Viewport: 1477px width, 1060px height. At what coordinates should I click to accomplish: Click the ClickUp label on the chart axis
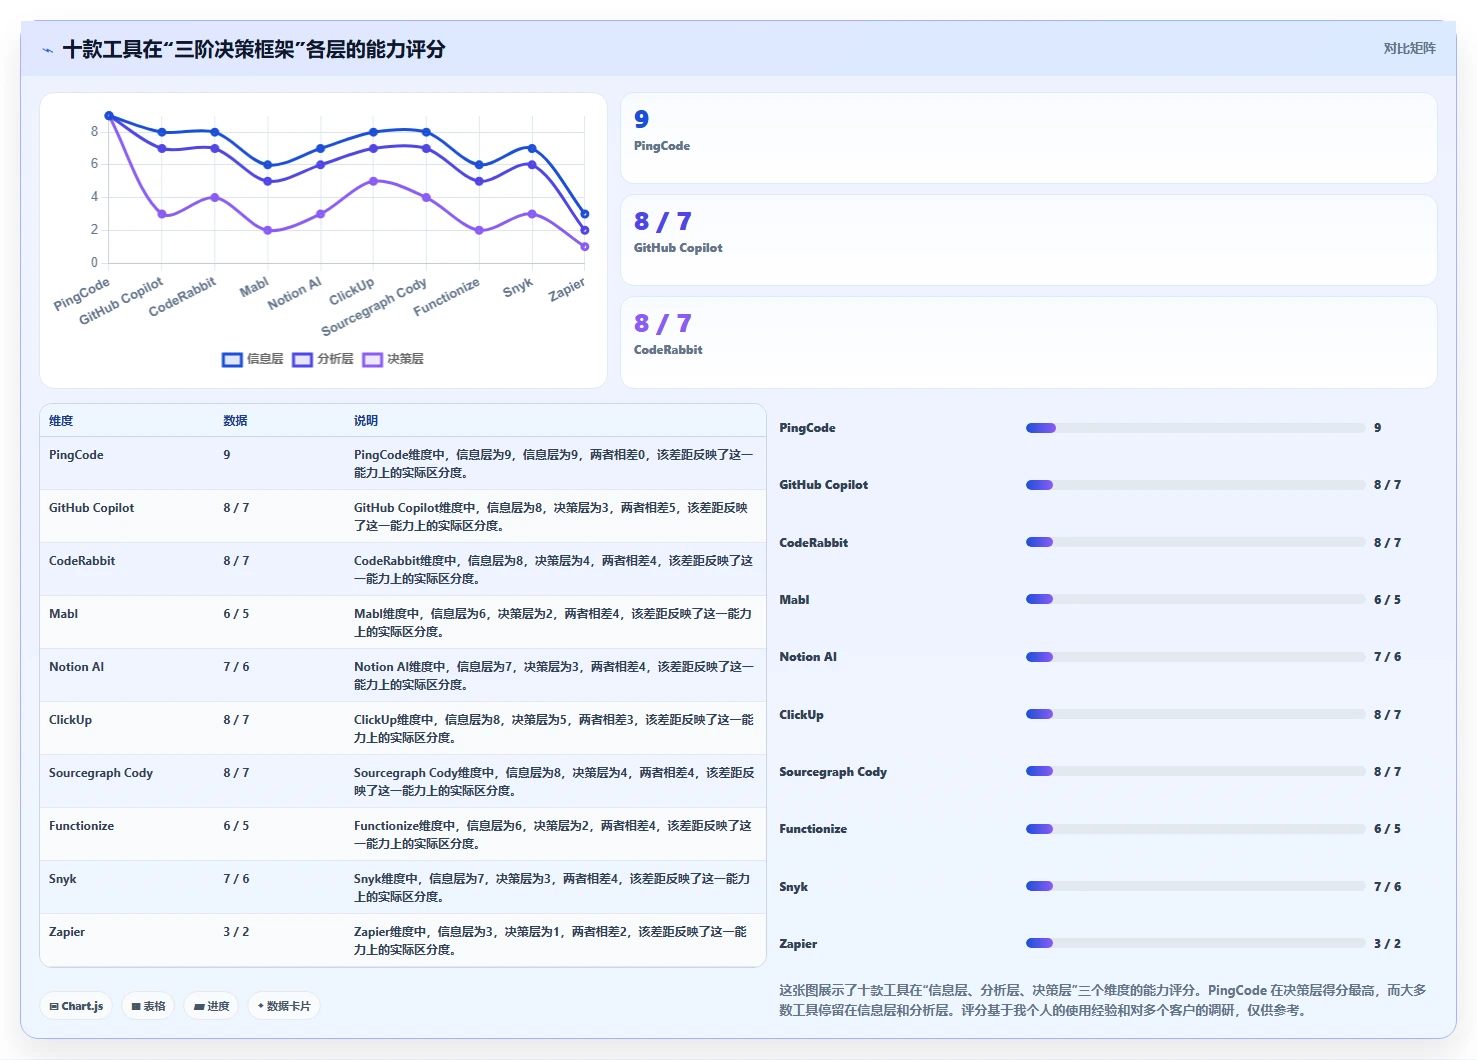point(352,292)
